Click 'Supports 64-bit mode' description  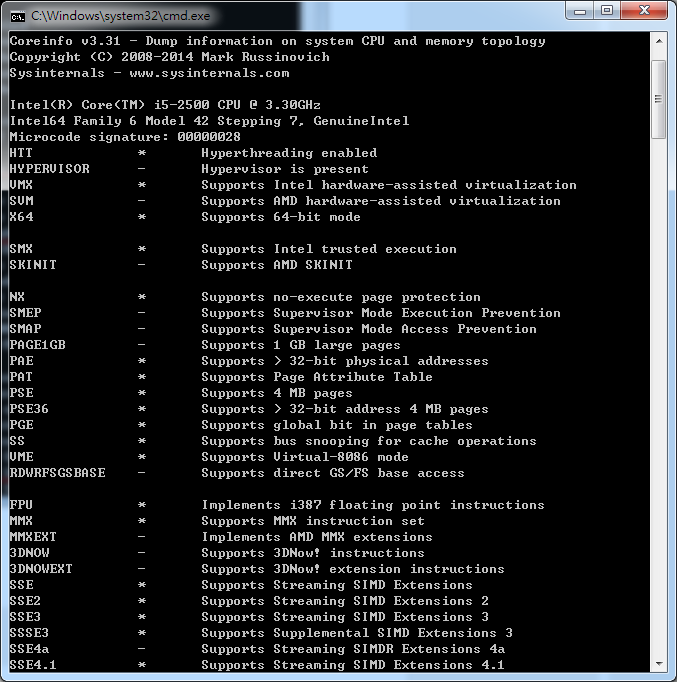(281, 217)
